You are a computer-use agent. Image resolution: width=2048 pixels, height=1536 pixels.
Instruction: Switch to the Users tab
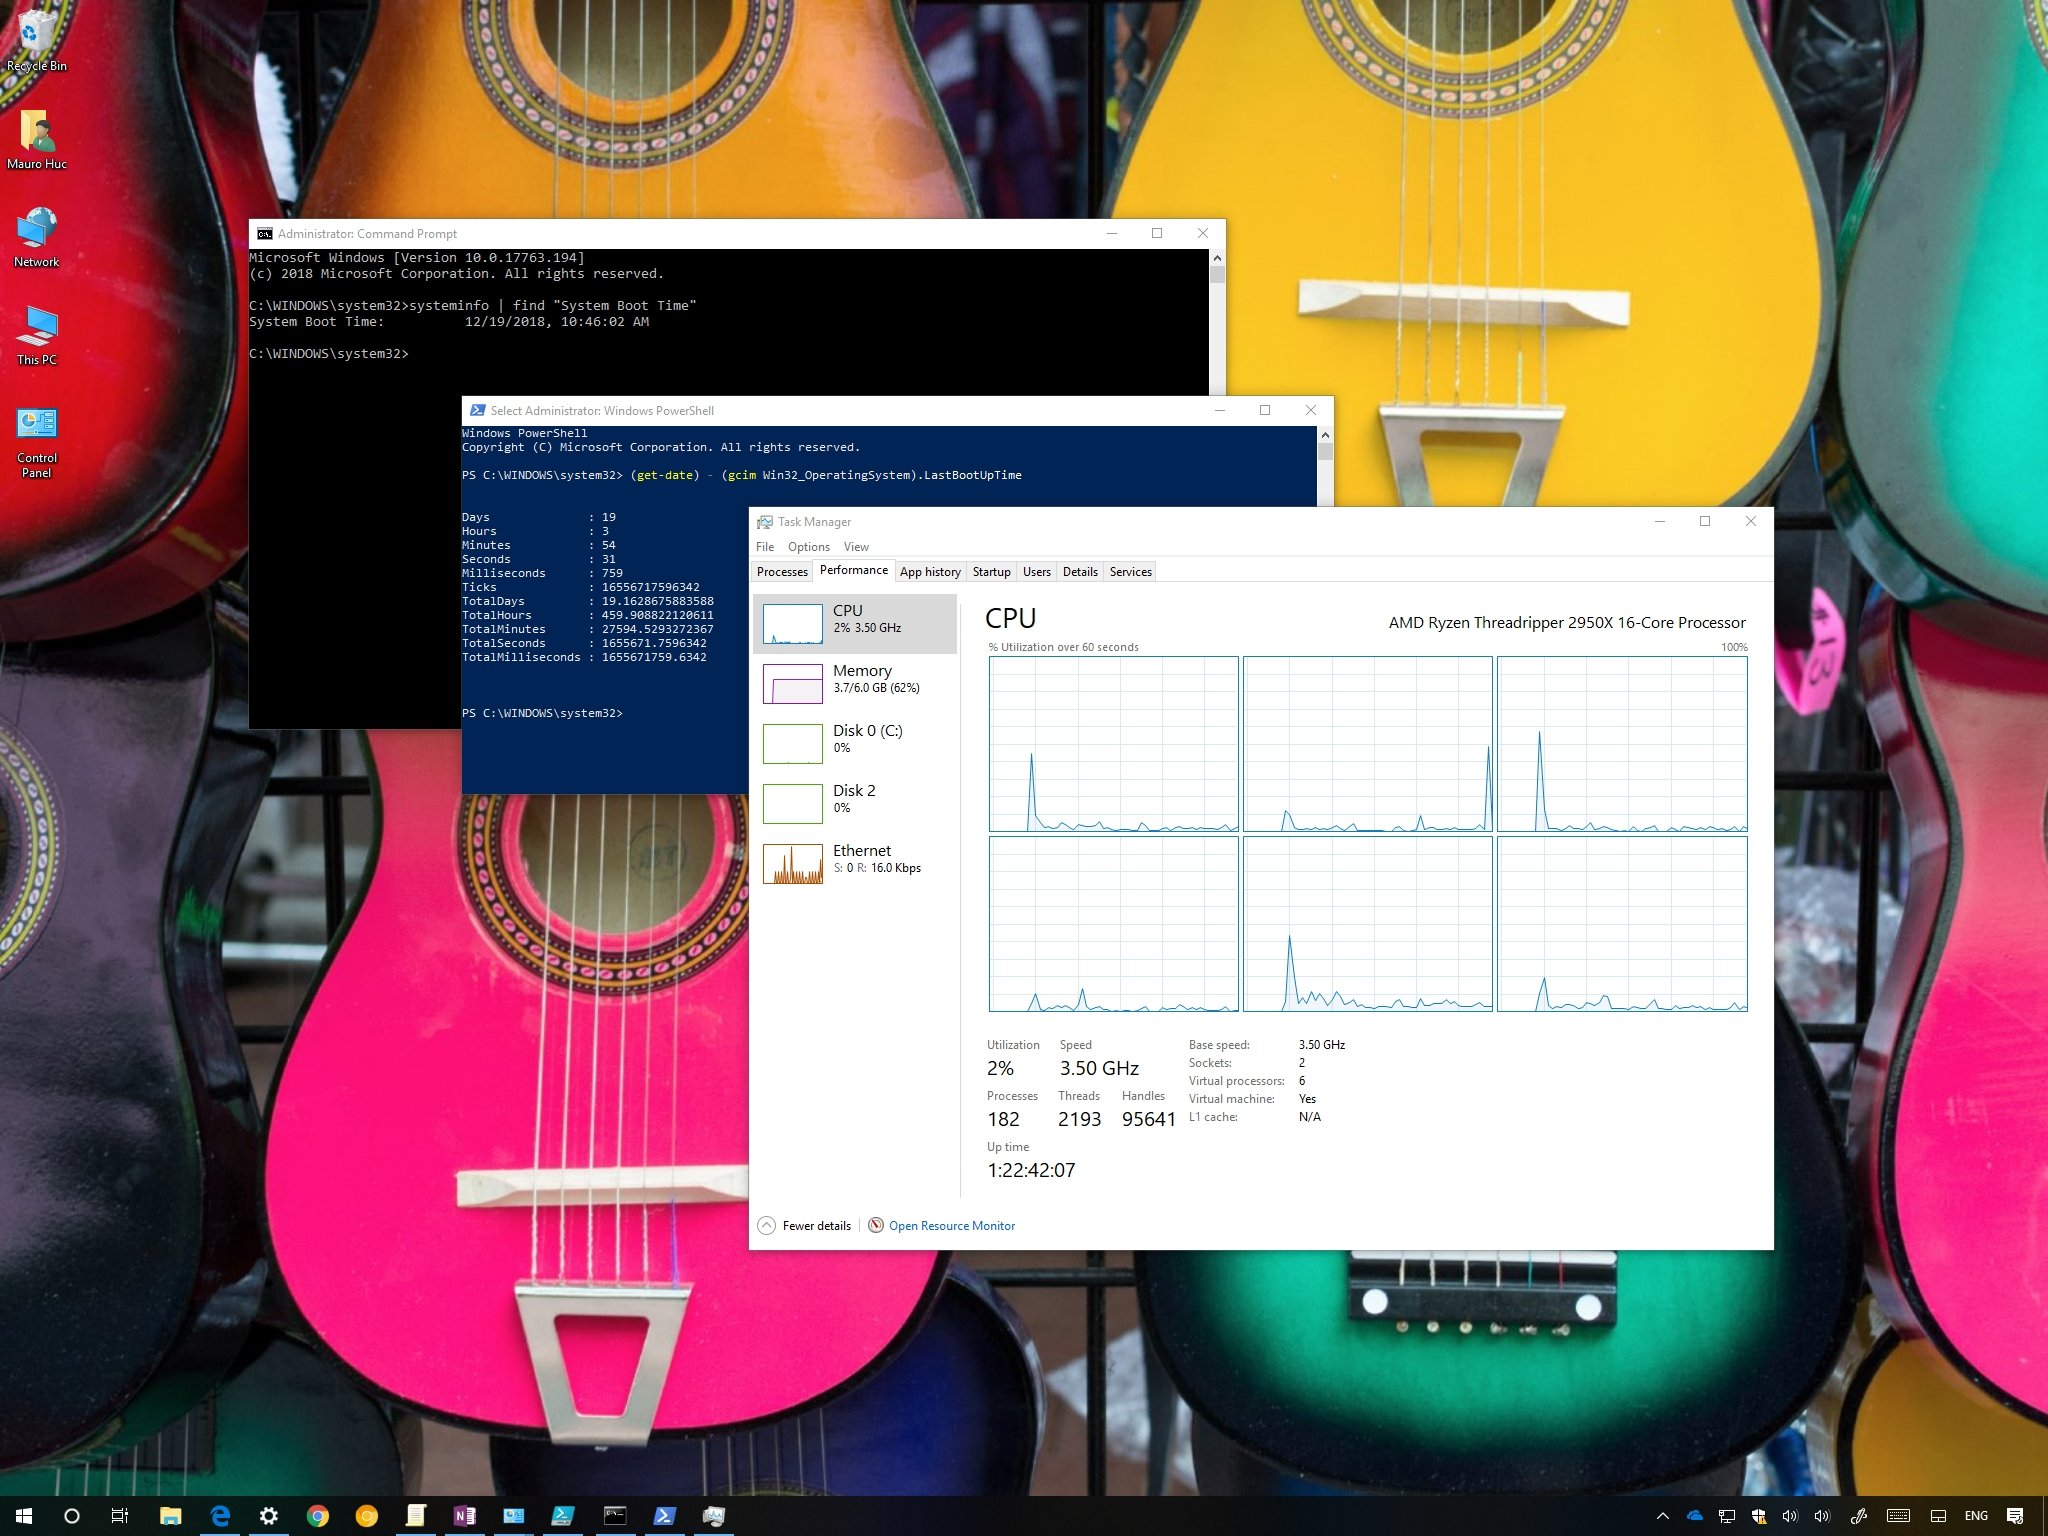pos(1037,572)
